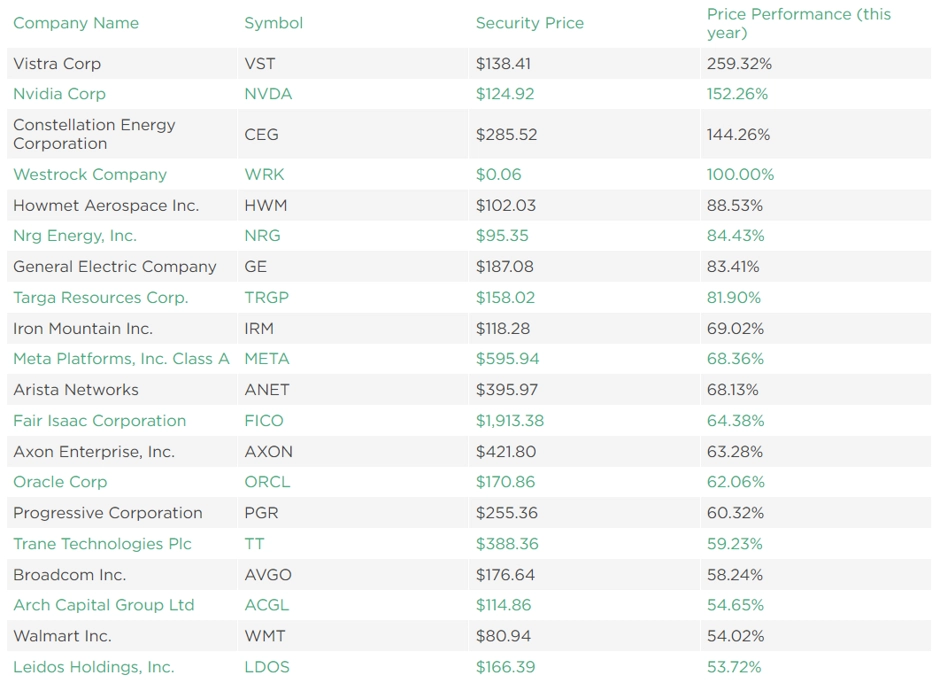This screenshot has height=683, width=940.
Task: Open Meta Platforms, Inc. Class A
Action: (x=121, y=359)
